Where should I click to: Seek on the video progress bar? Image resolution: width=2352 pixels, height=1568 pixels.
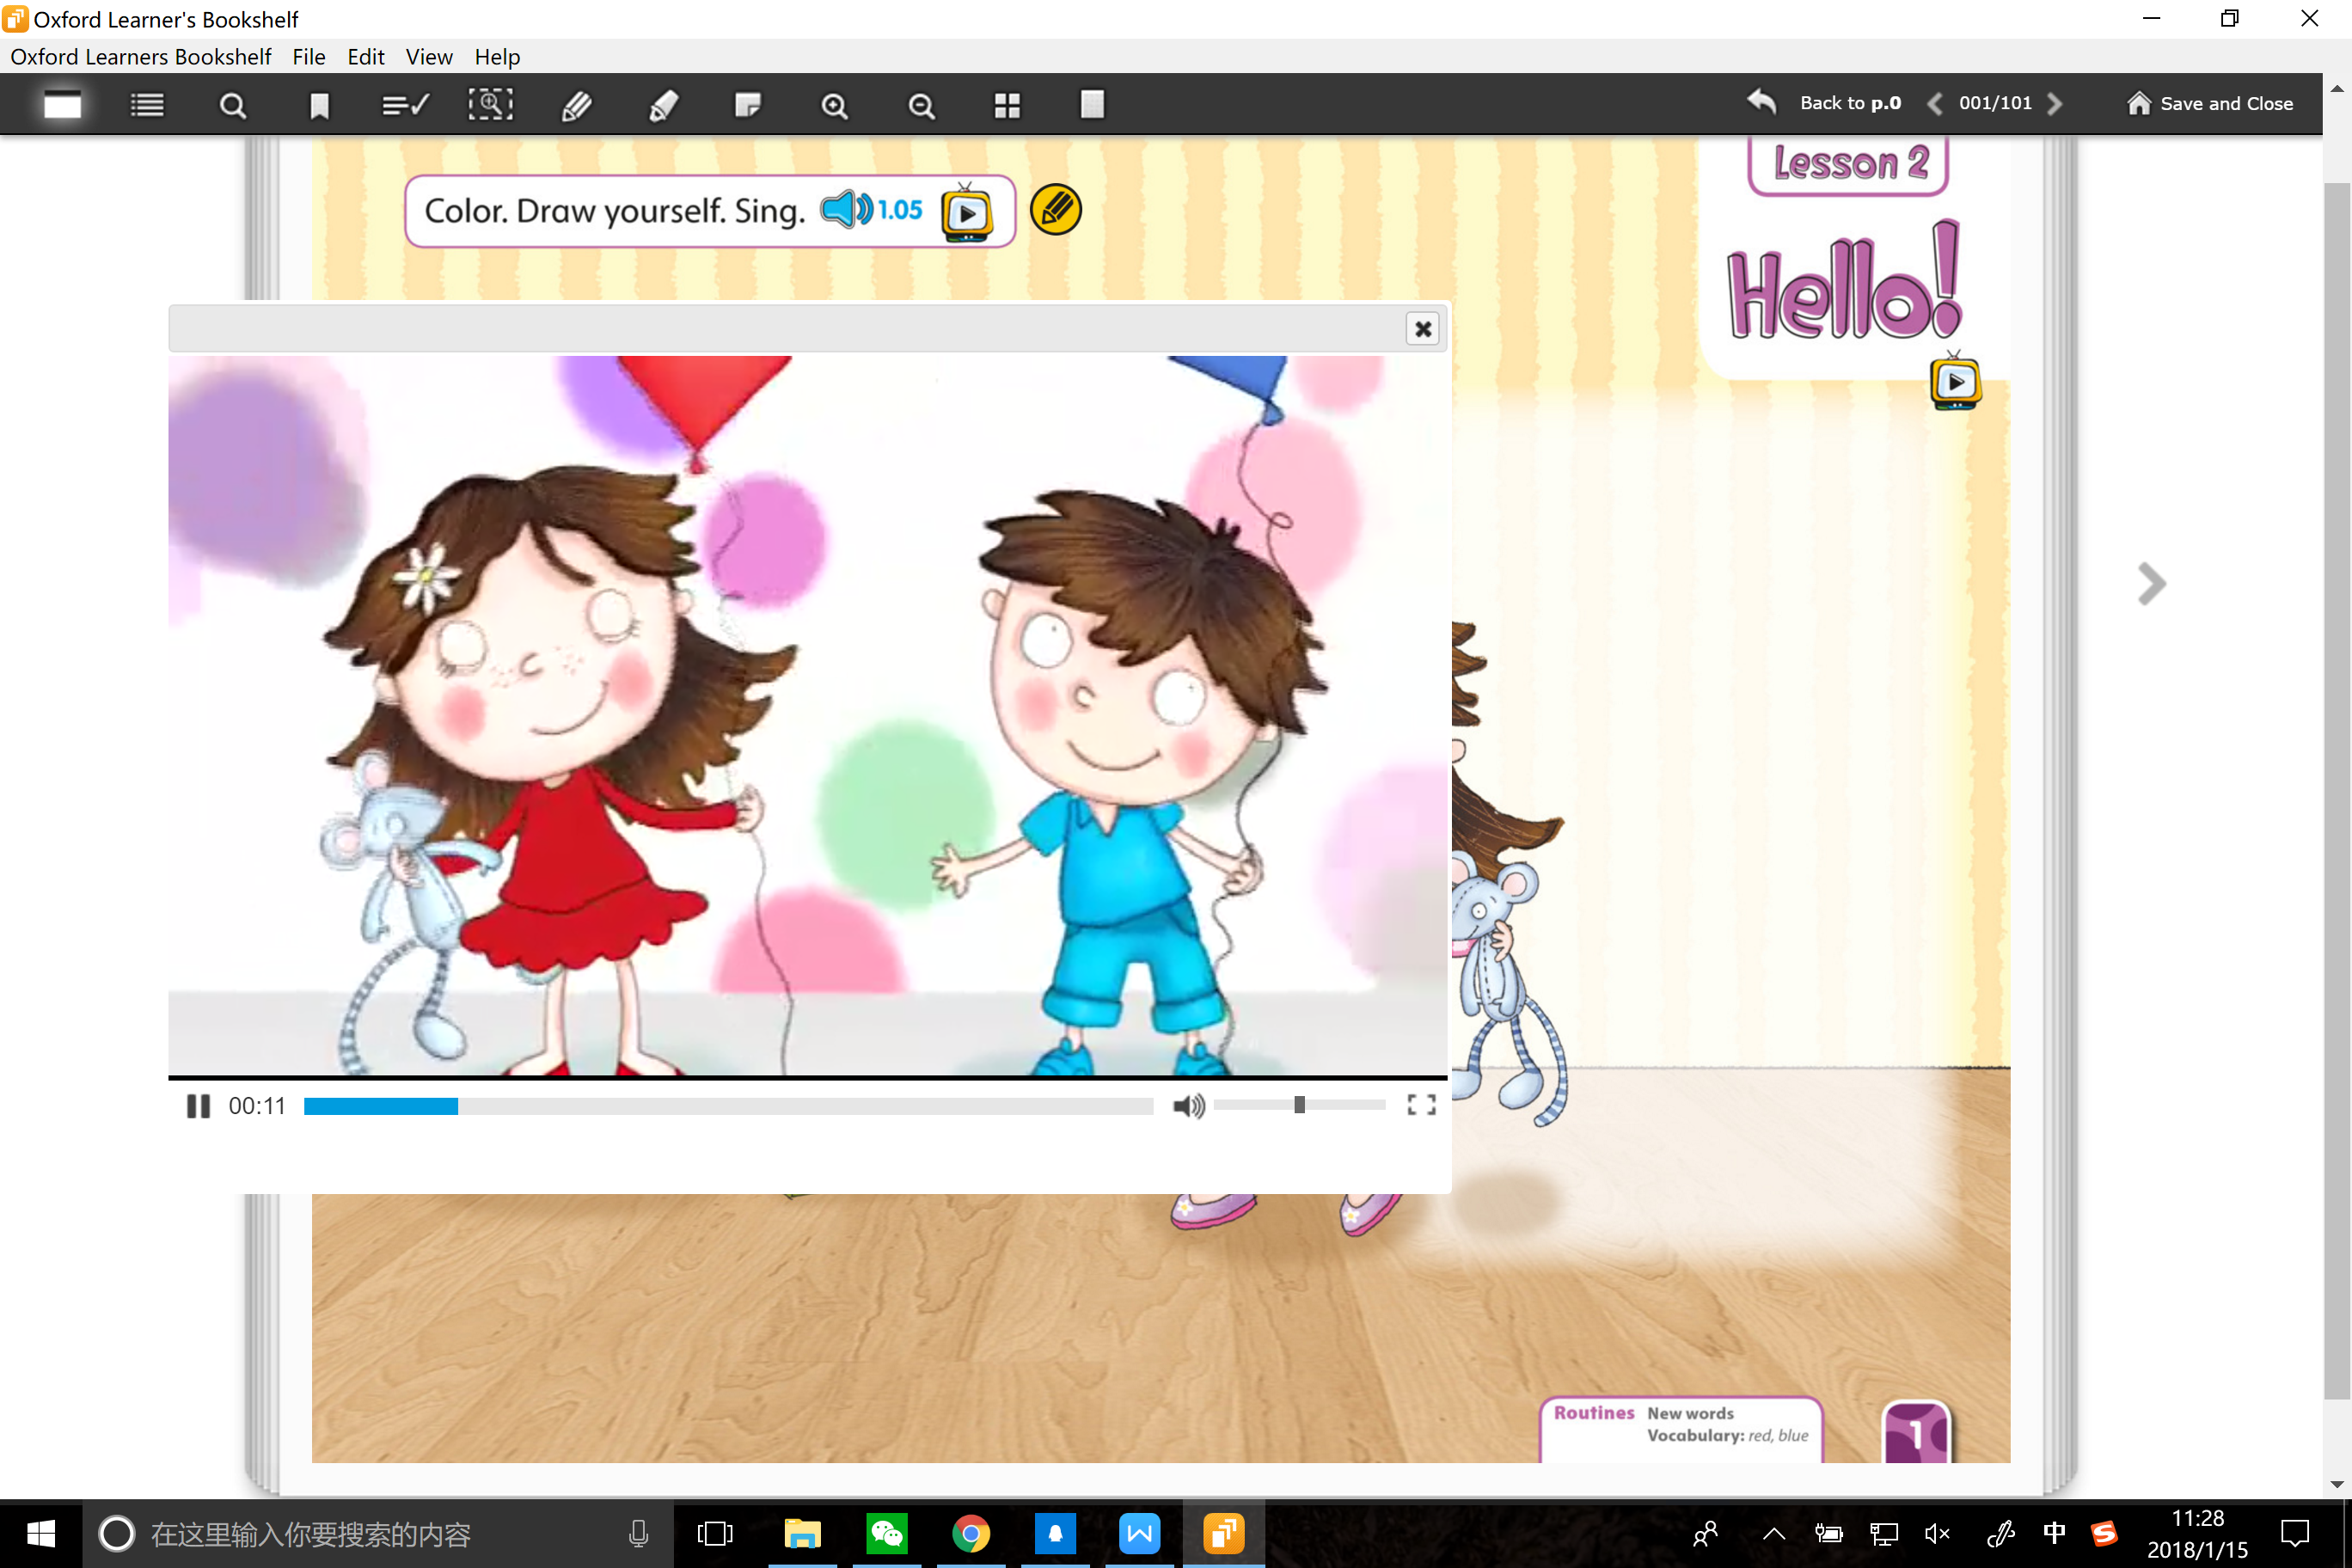tap(728, 1106)
